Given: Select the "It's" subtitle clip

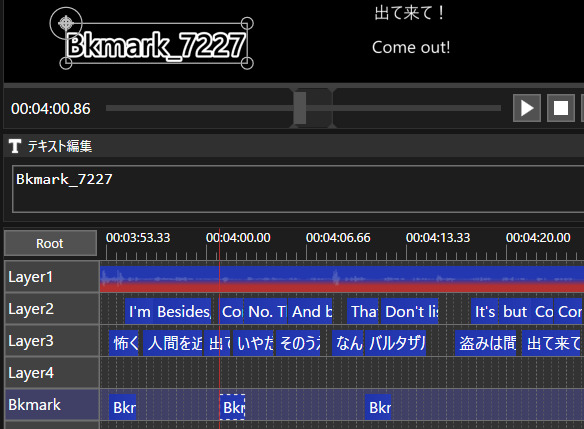Looking at the screenshot, I should [485, 311].
